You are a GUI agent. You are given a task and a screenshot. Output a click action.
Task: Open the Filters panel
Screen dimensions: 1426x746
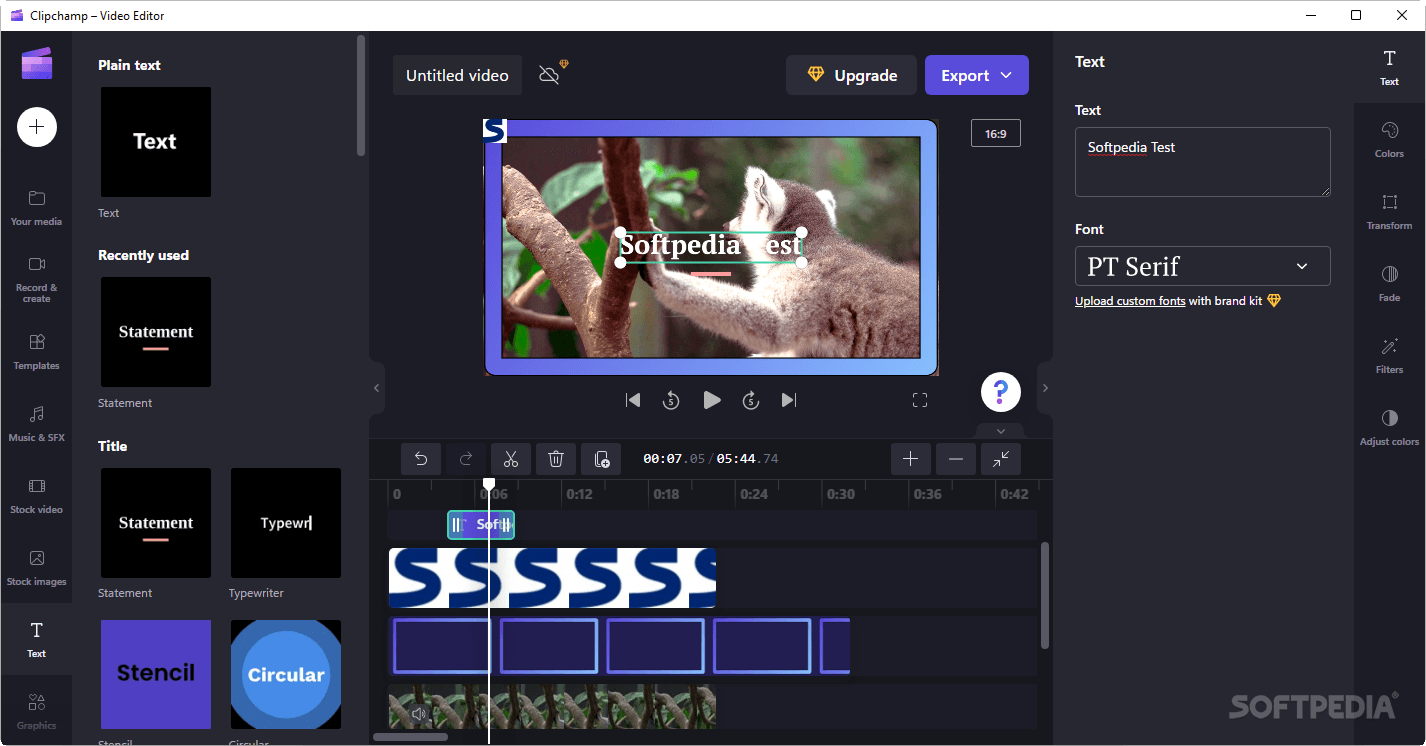pos(1389,355)
